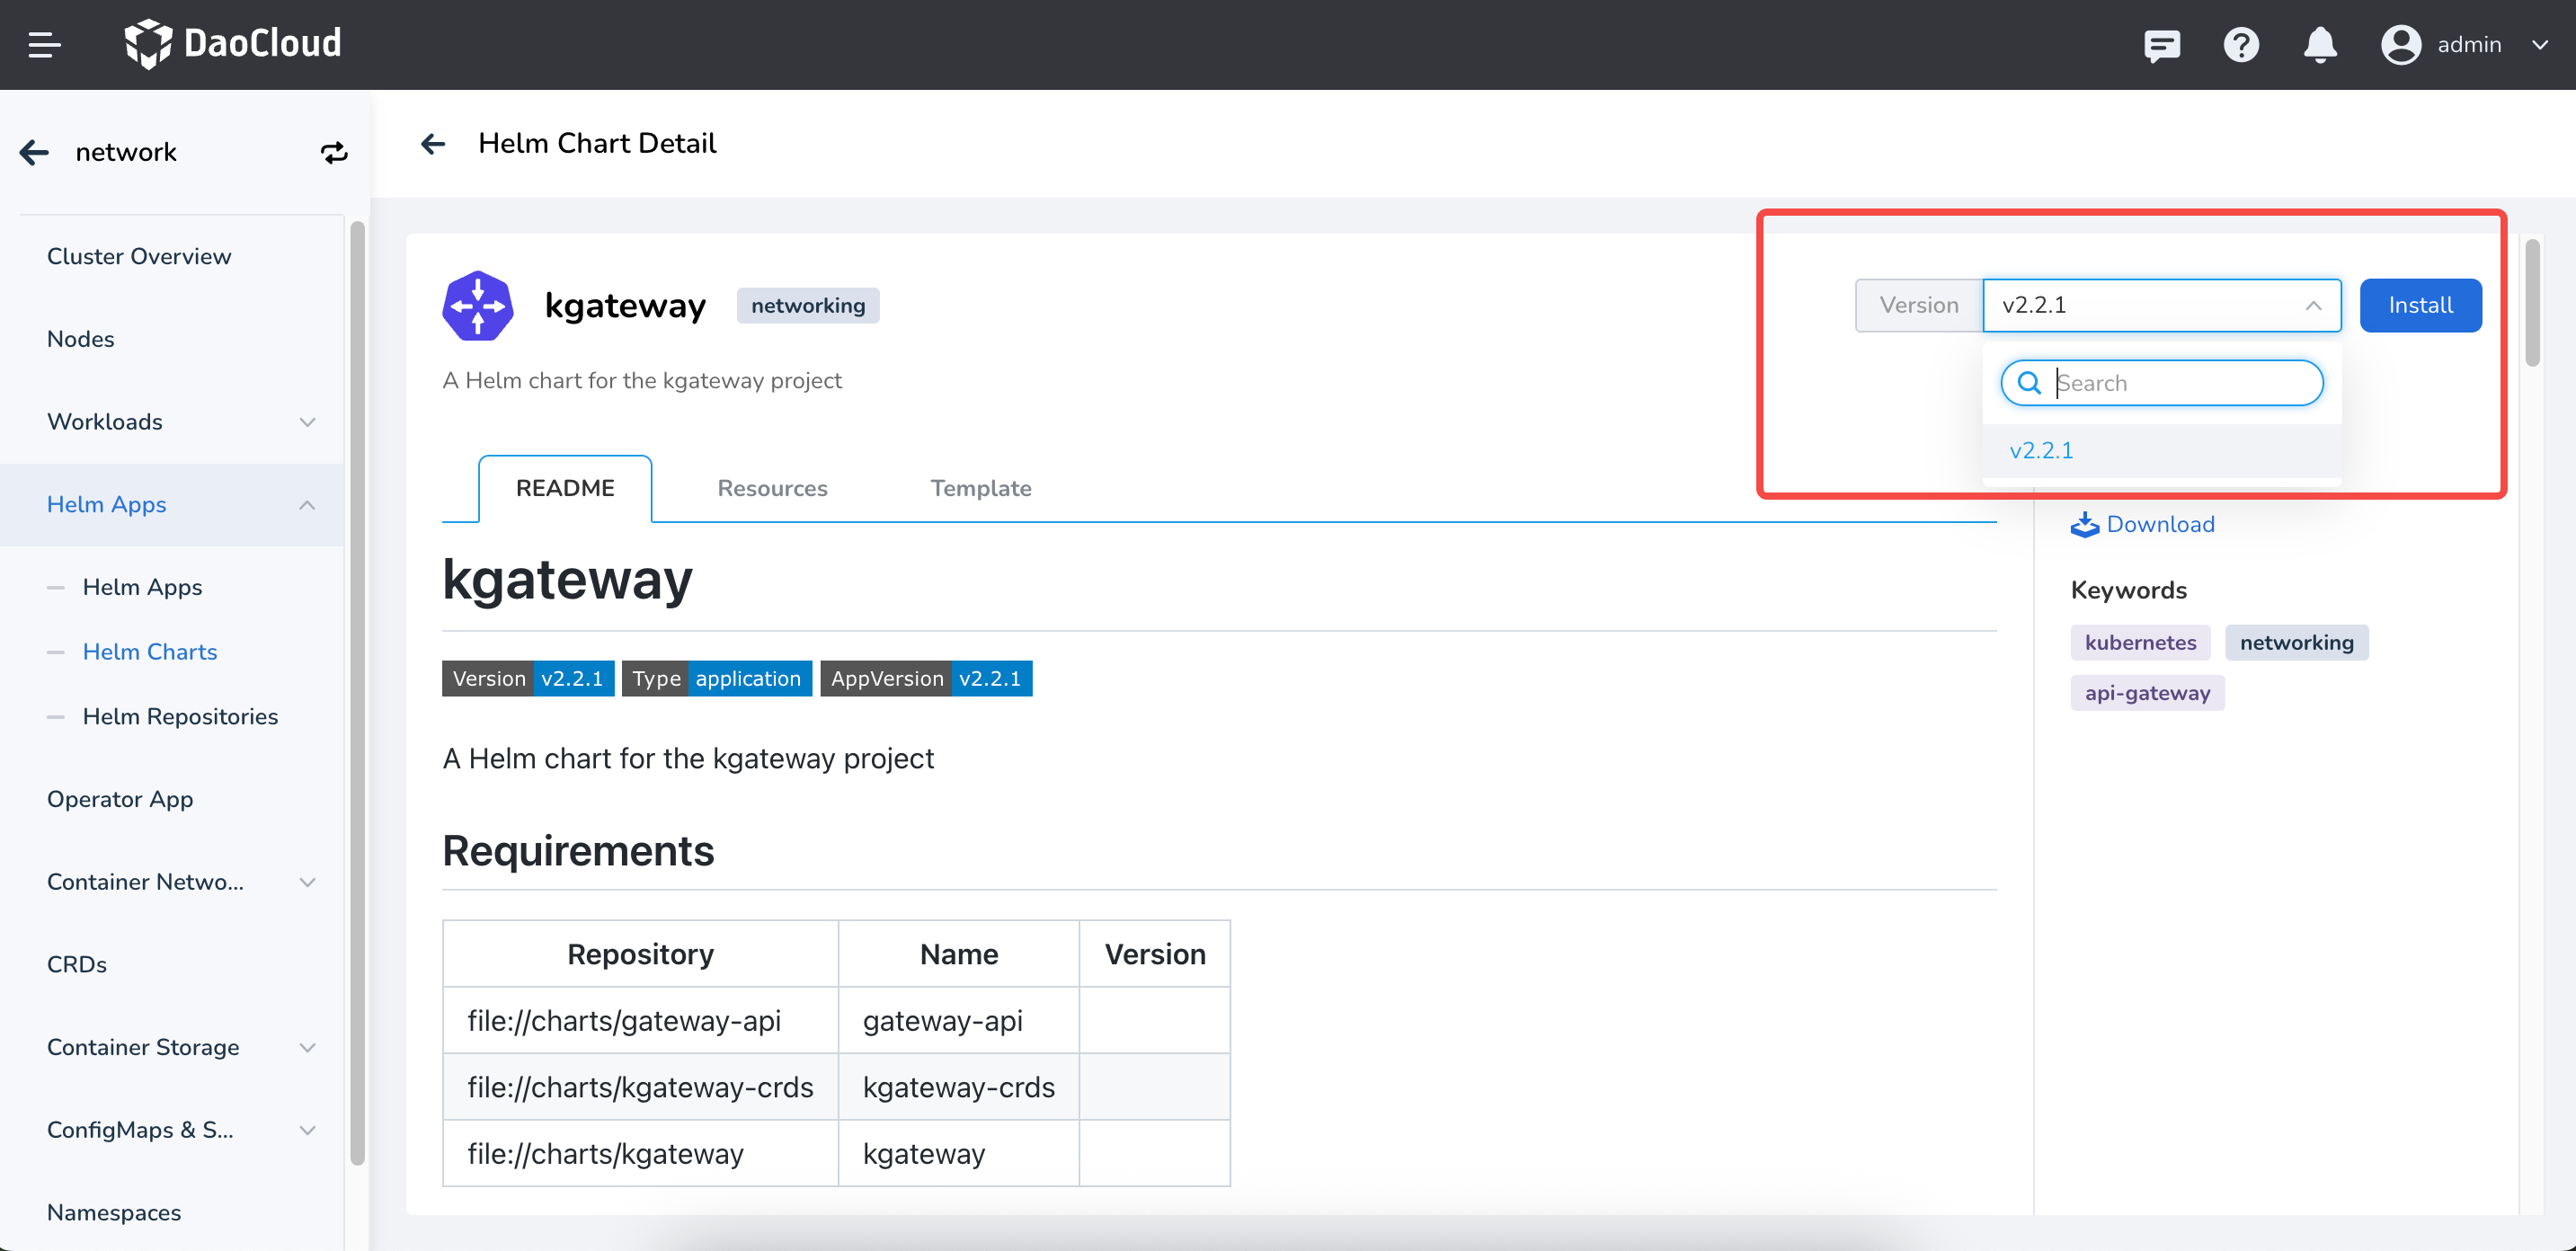Click the DaoCloud logo

click(232, 44)
